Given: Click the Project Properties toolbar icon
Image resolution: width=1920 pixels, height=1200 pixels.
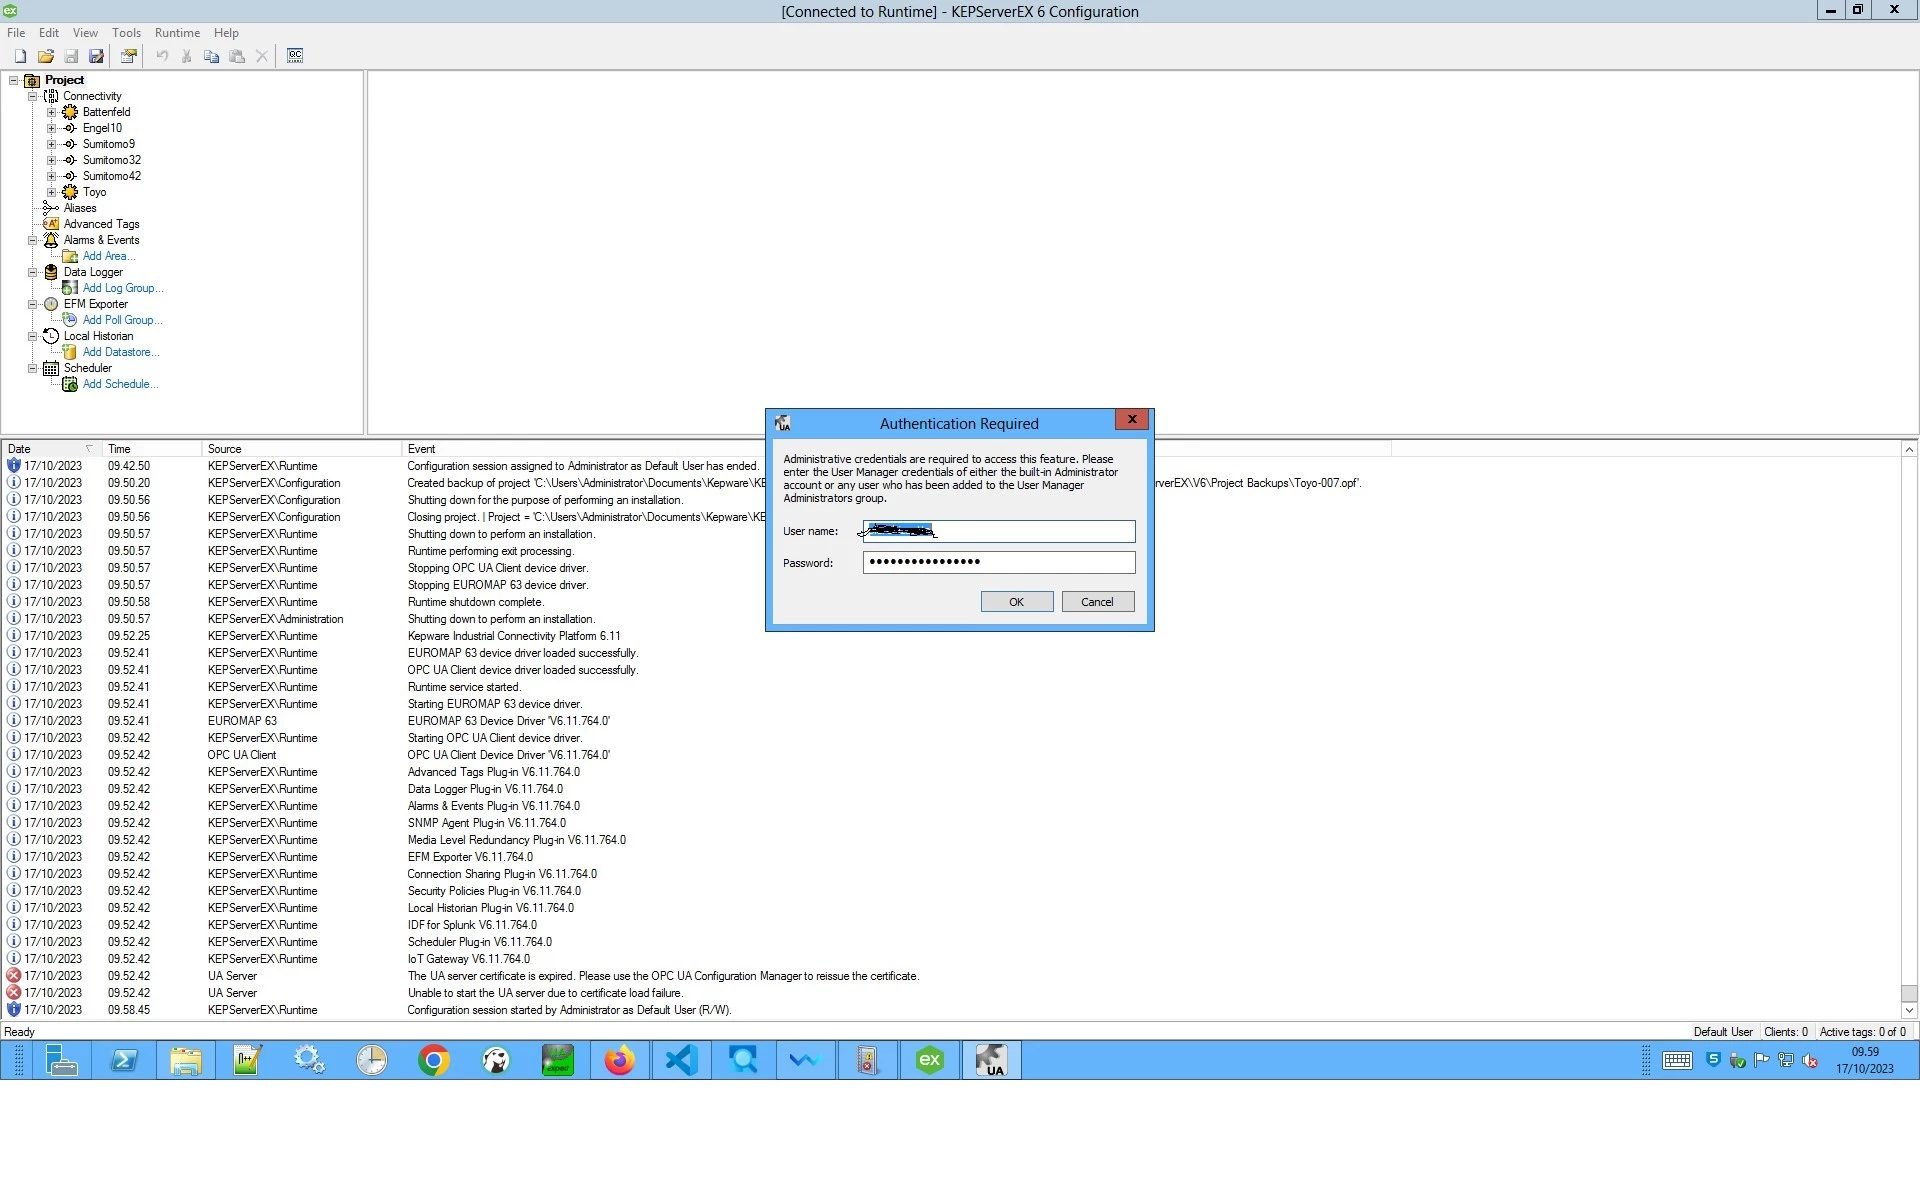Looking at the screenshot, I should click(x=129, y=56).
